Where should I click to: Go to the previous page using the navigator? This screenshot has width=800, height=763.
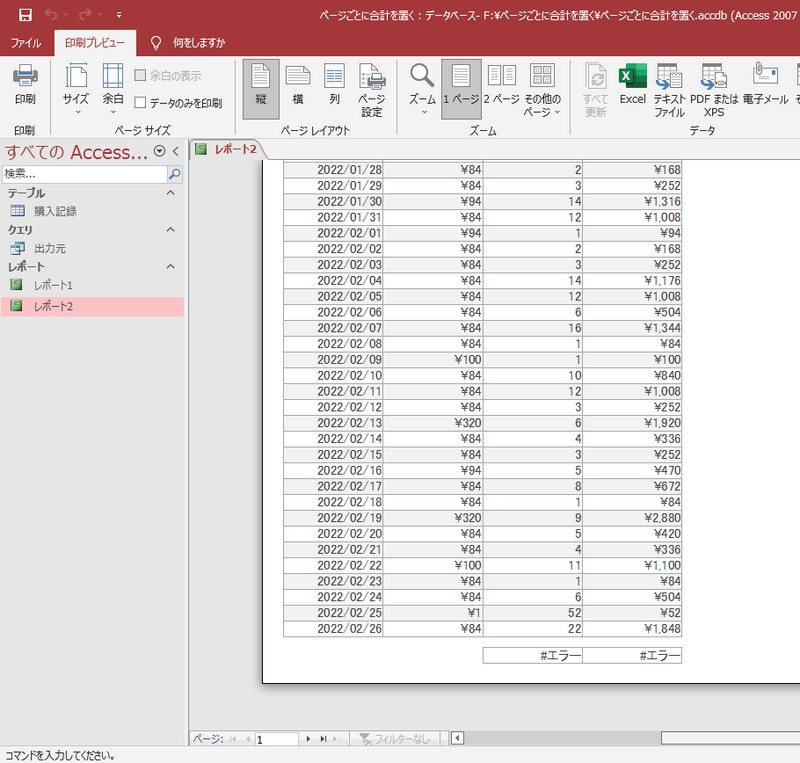pos(248,739)
